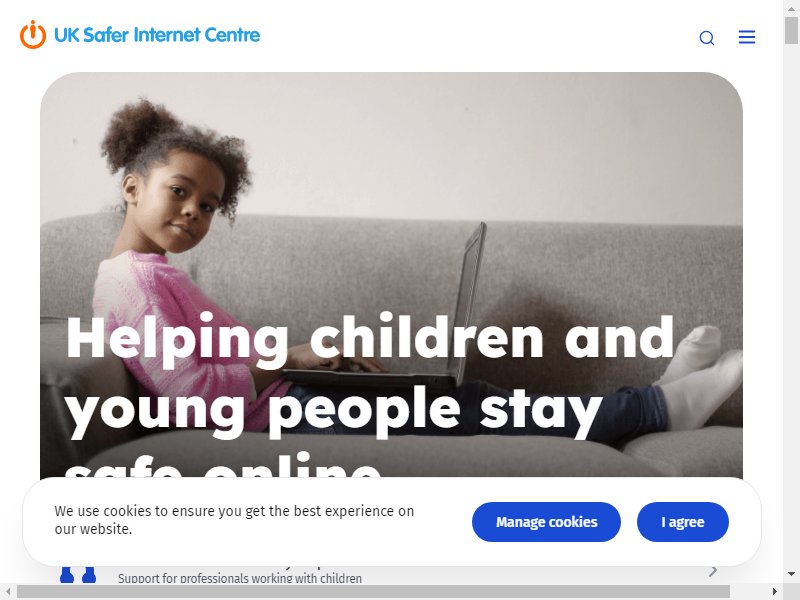800x600 pixels.
Task: Click the horizontal scrollbar track right of the thumb
Action: pyautogui.click(x=748, y=592)
